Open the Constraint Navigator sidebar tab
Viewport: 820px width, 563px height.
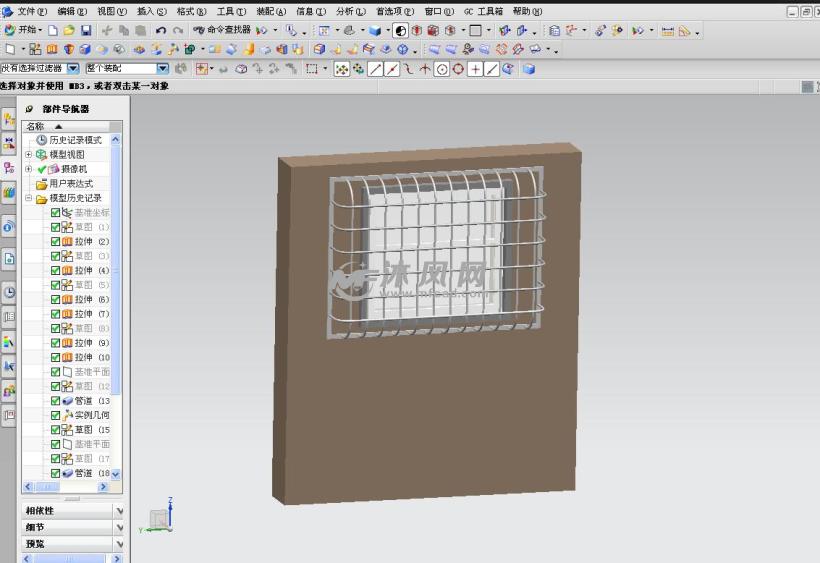pyautogui.click(x=9, y=143)
